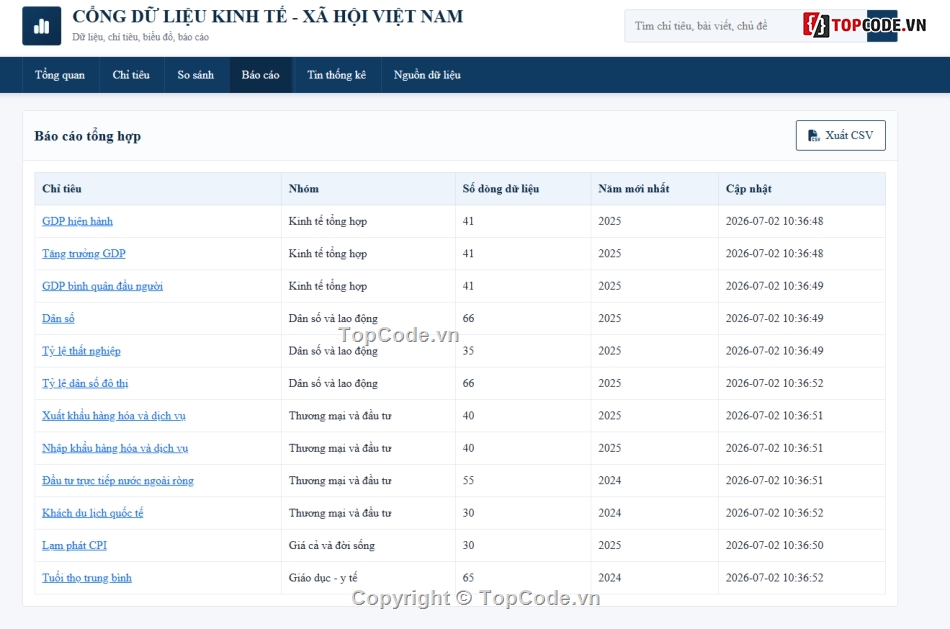Open the GDP bình quân đầu người link
950x629 pixels.
pos(102,286)
